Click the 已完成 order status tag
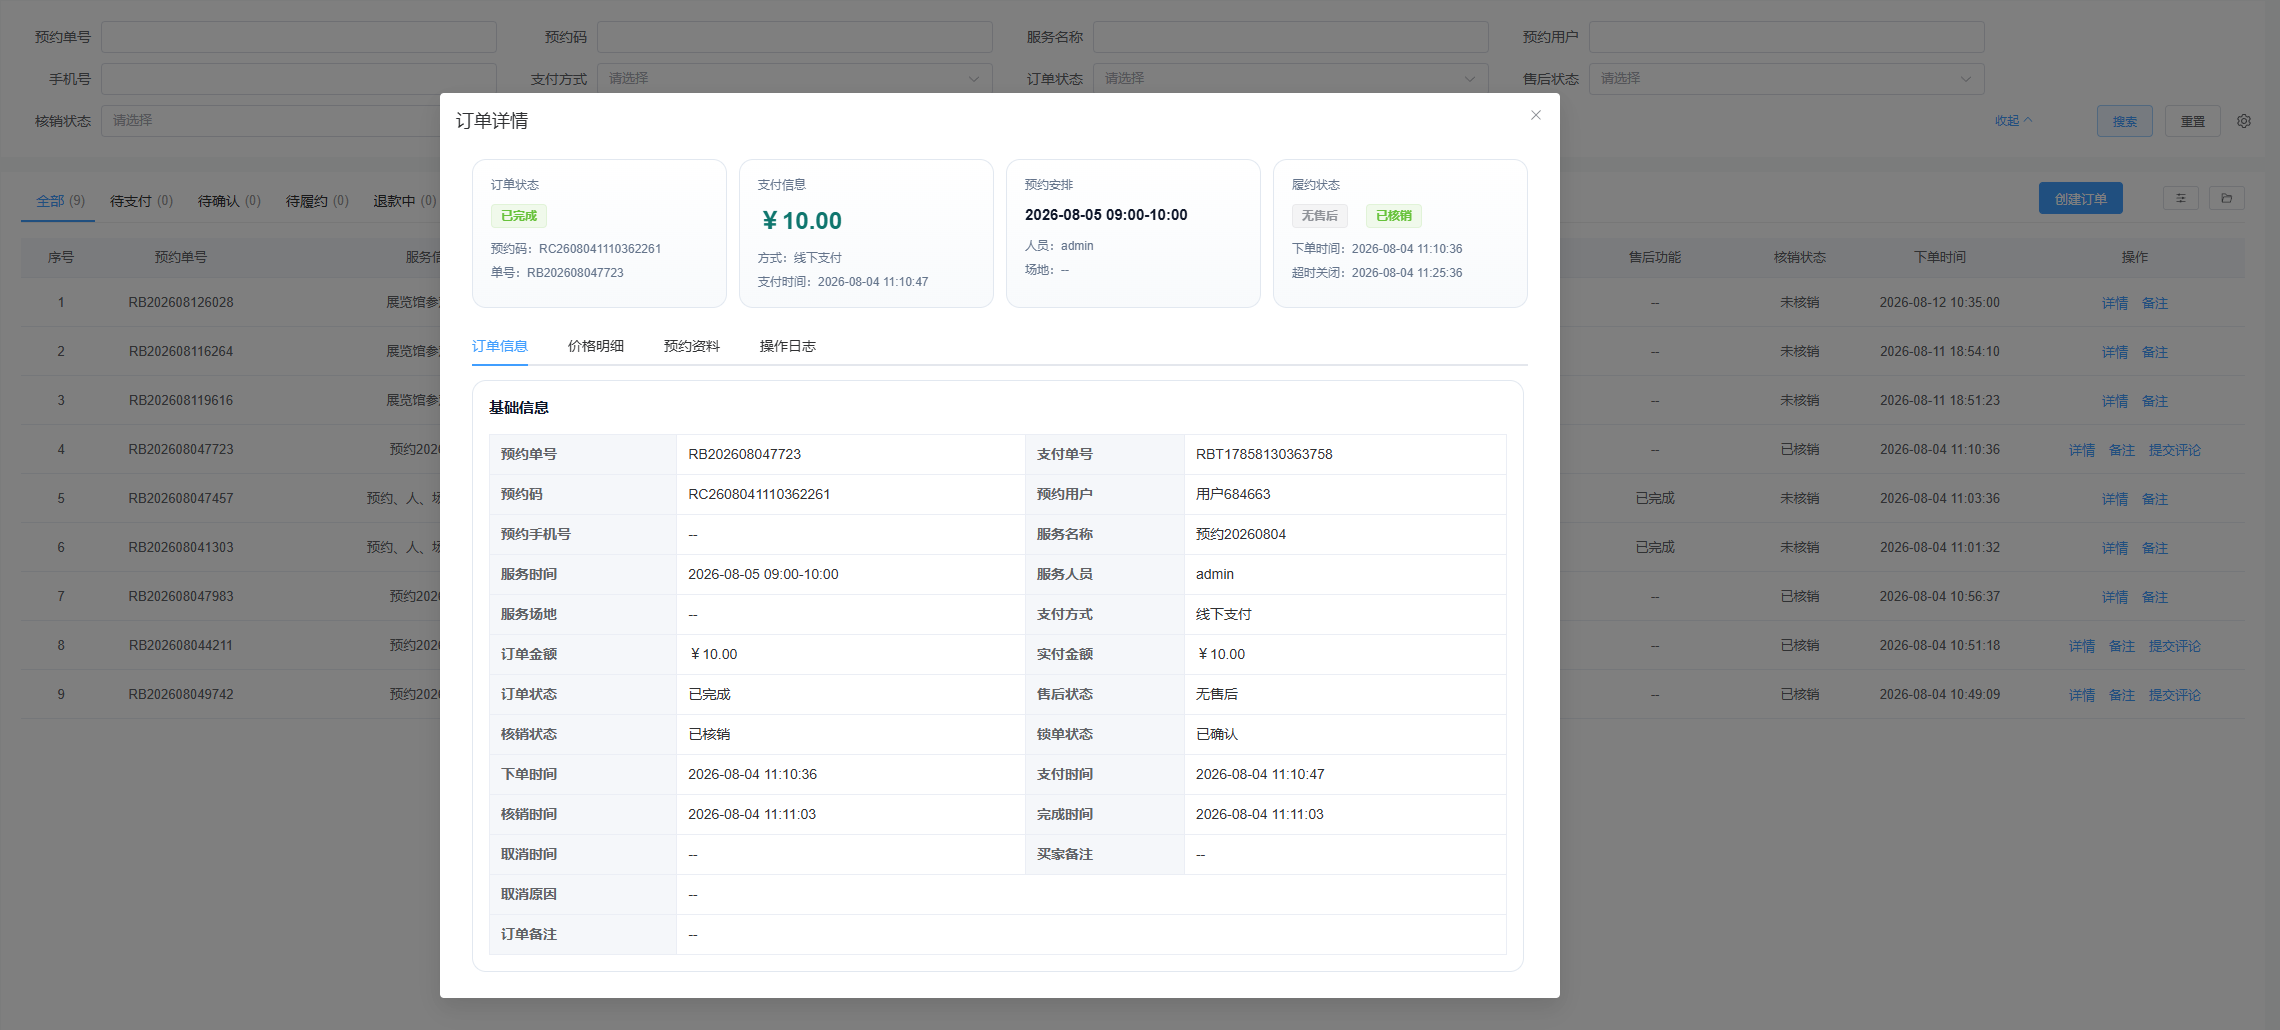The height and width of the screenshot is (1030, 2280). point(518,216)
